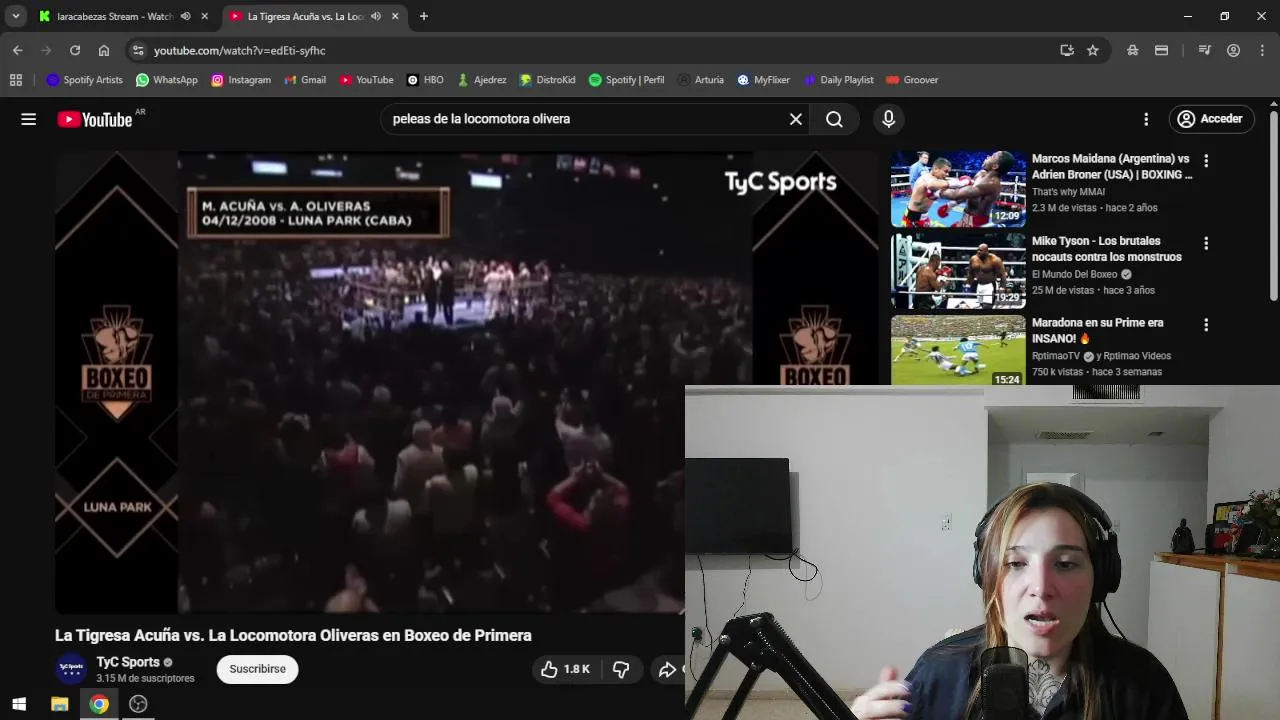Clear the search box with the X icon
1280x720 pixels.
coord(796,119)
